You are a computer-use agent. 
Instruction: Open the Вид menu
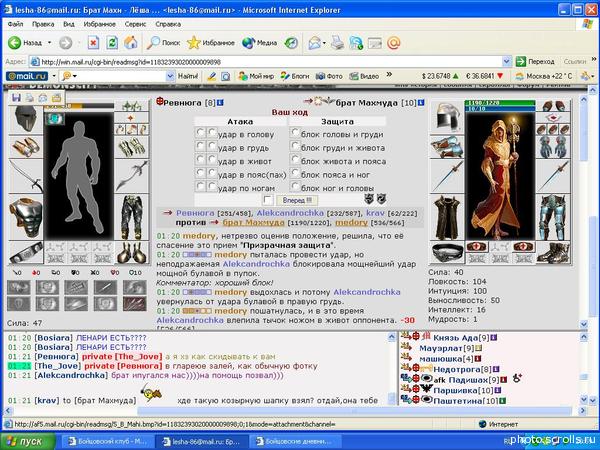pos(69,24)
